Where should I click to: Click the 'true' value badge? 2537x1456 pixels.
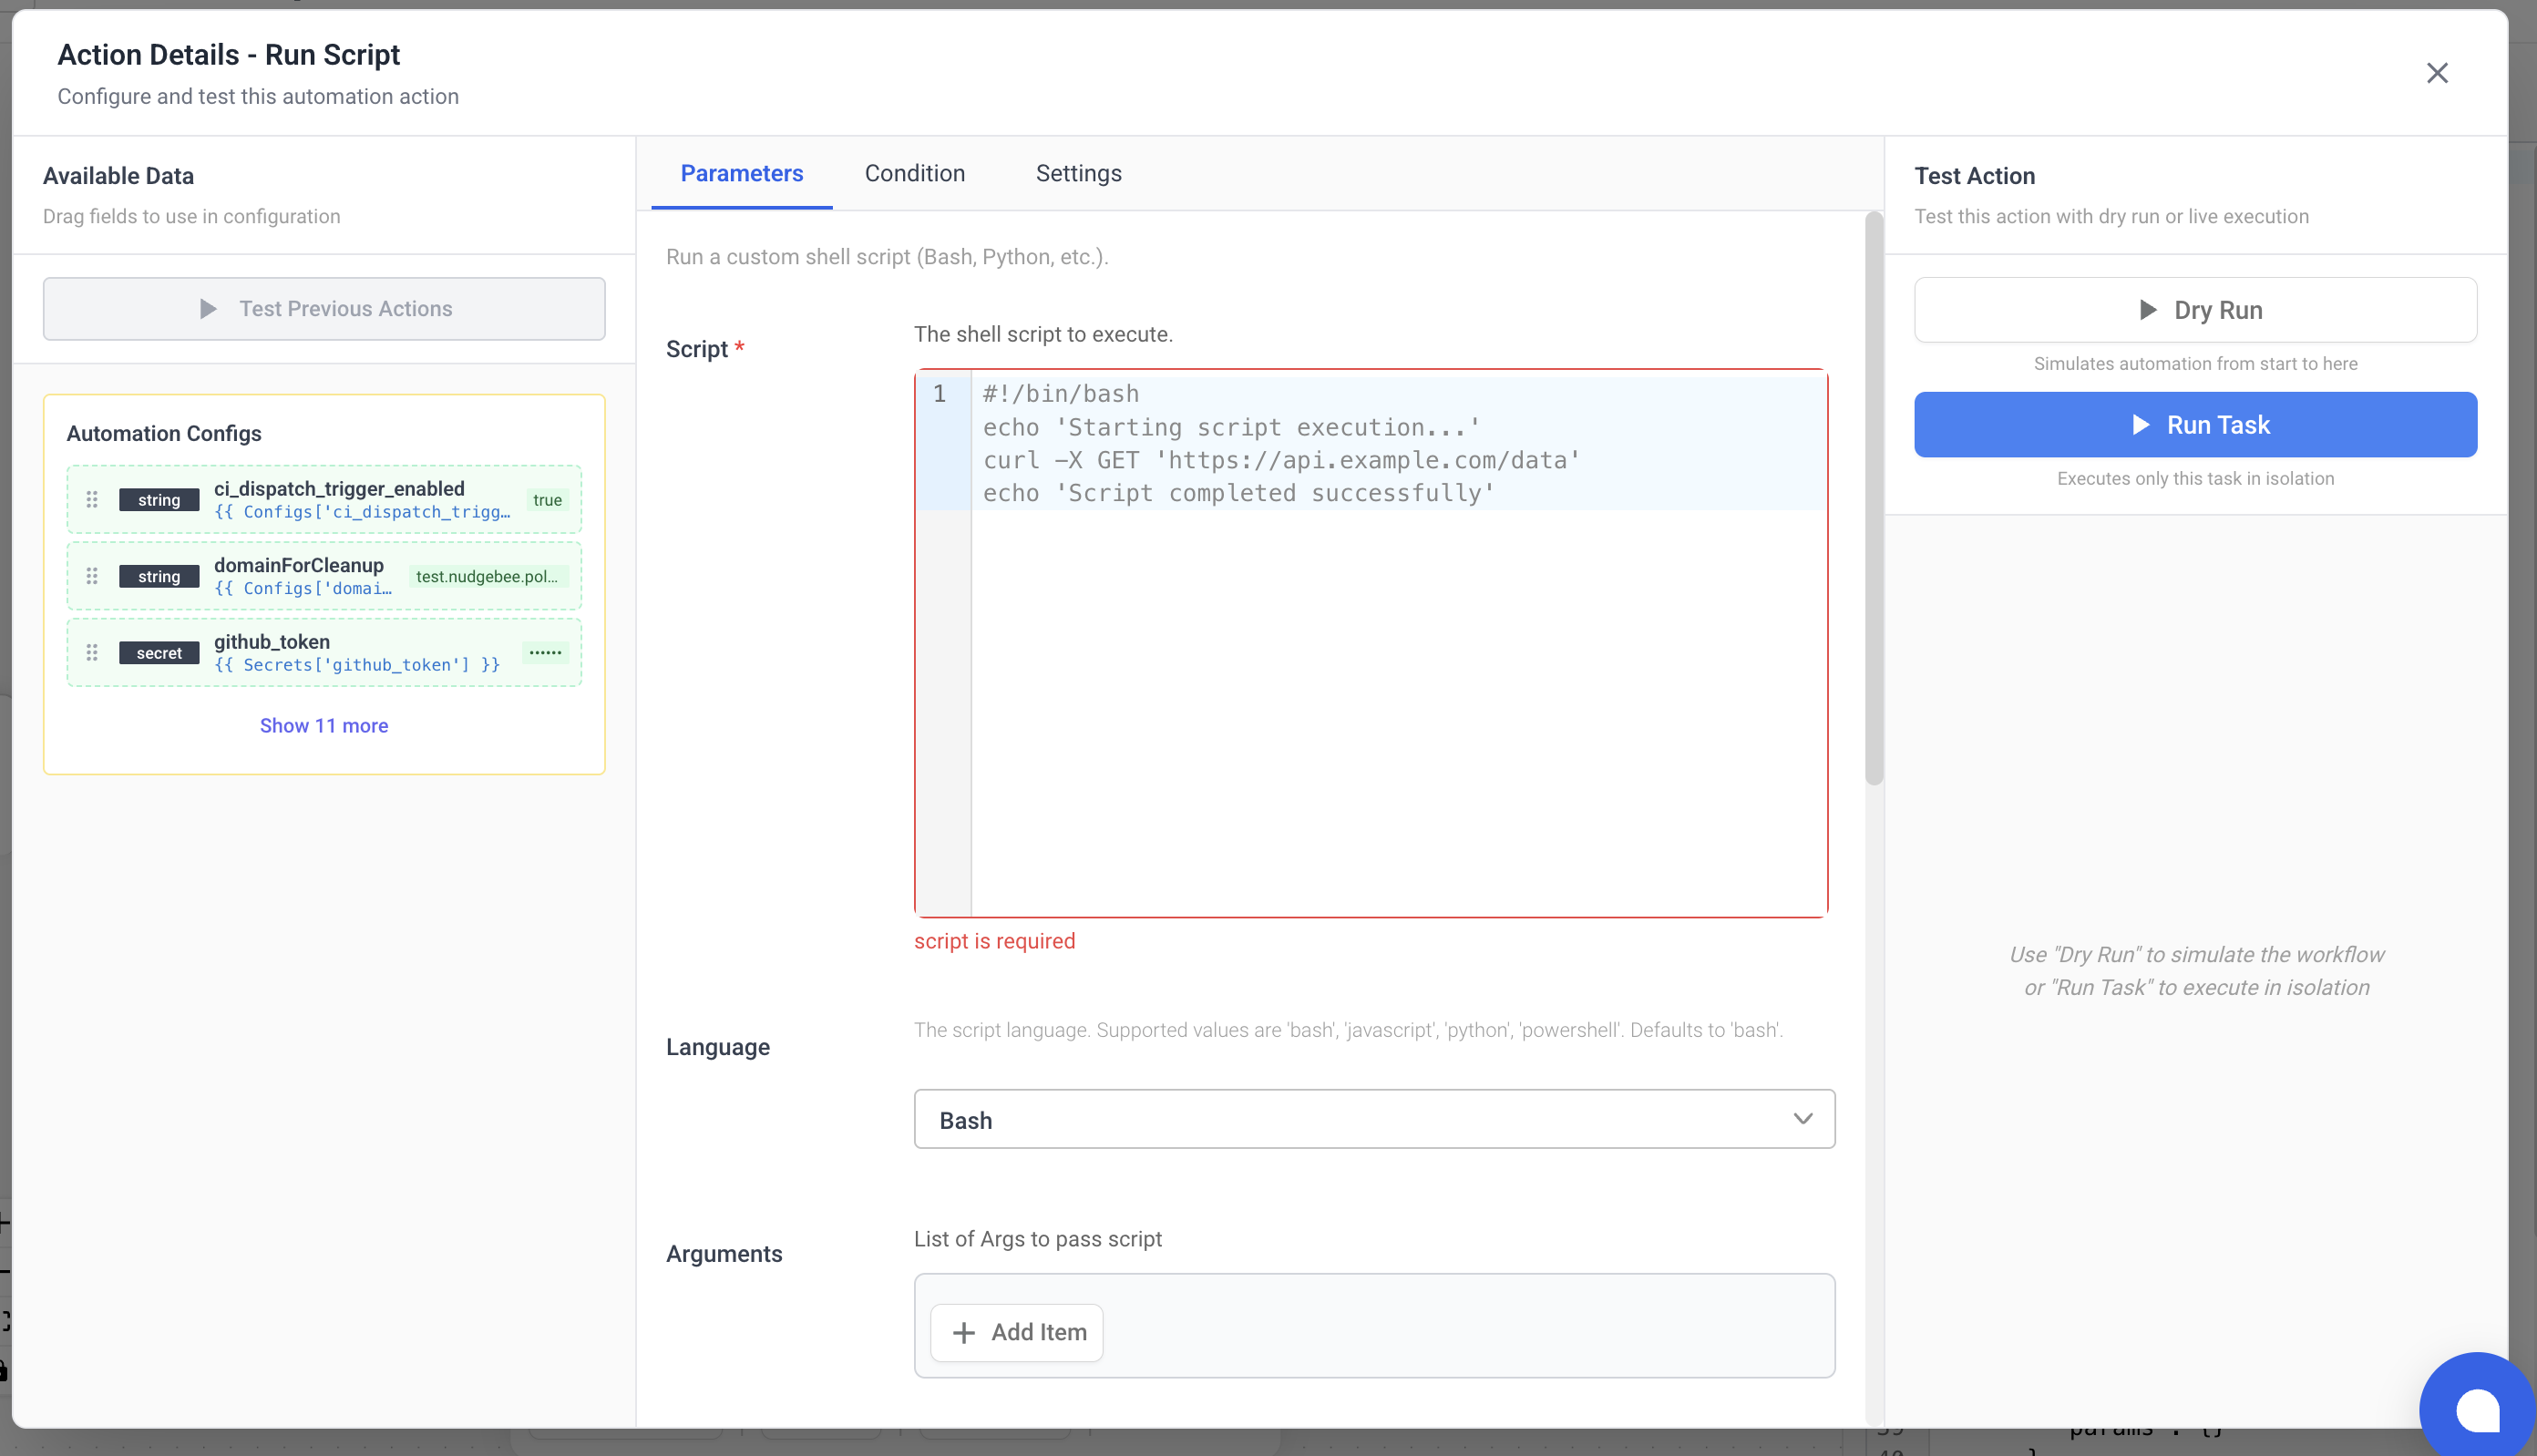point(547,500)
